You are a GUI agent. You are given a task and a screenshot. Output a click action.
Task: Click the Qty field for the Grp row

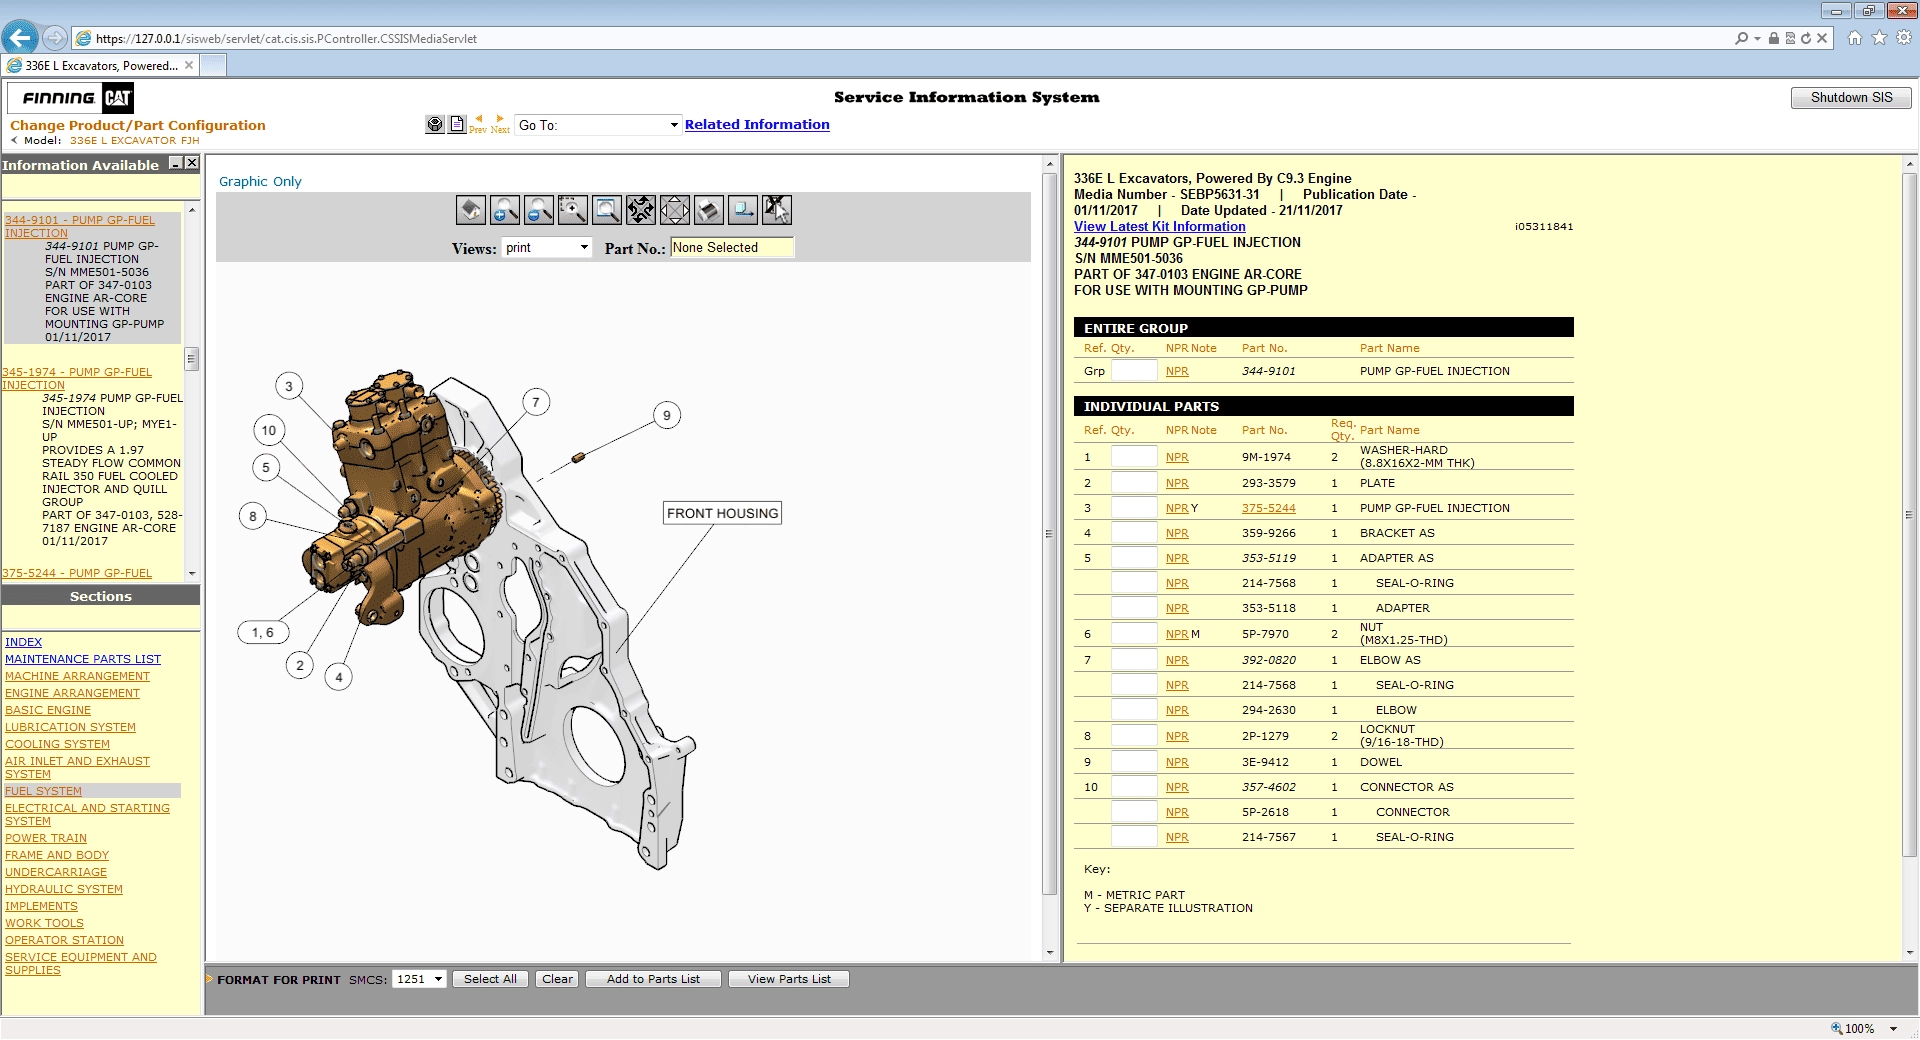coord(1134,371)
